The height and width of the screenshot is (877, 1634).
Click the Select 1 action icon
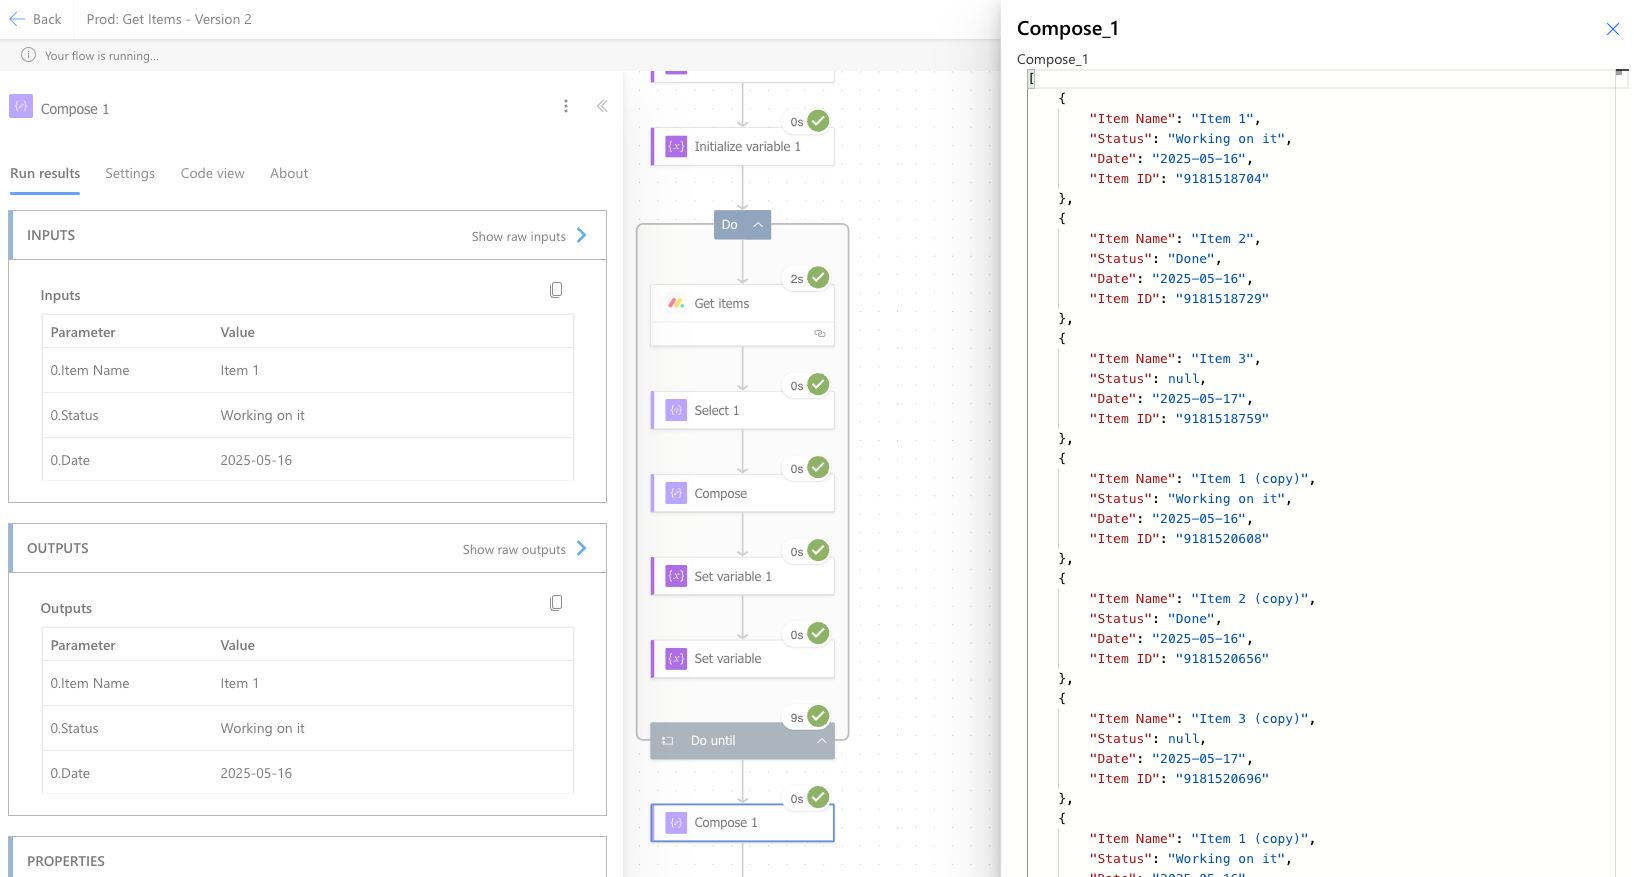point(676,410)
